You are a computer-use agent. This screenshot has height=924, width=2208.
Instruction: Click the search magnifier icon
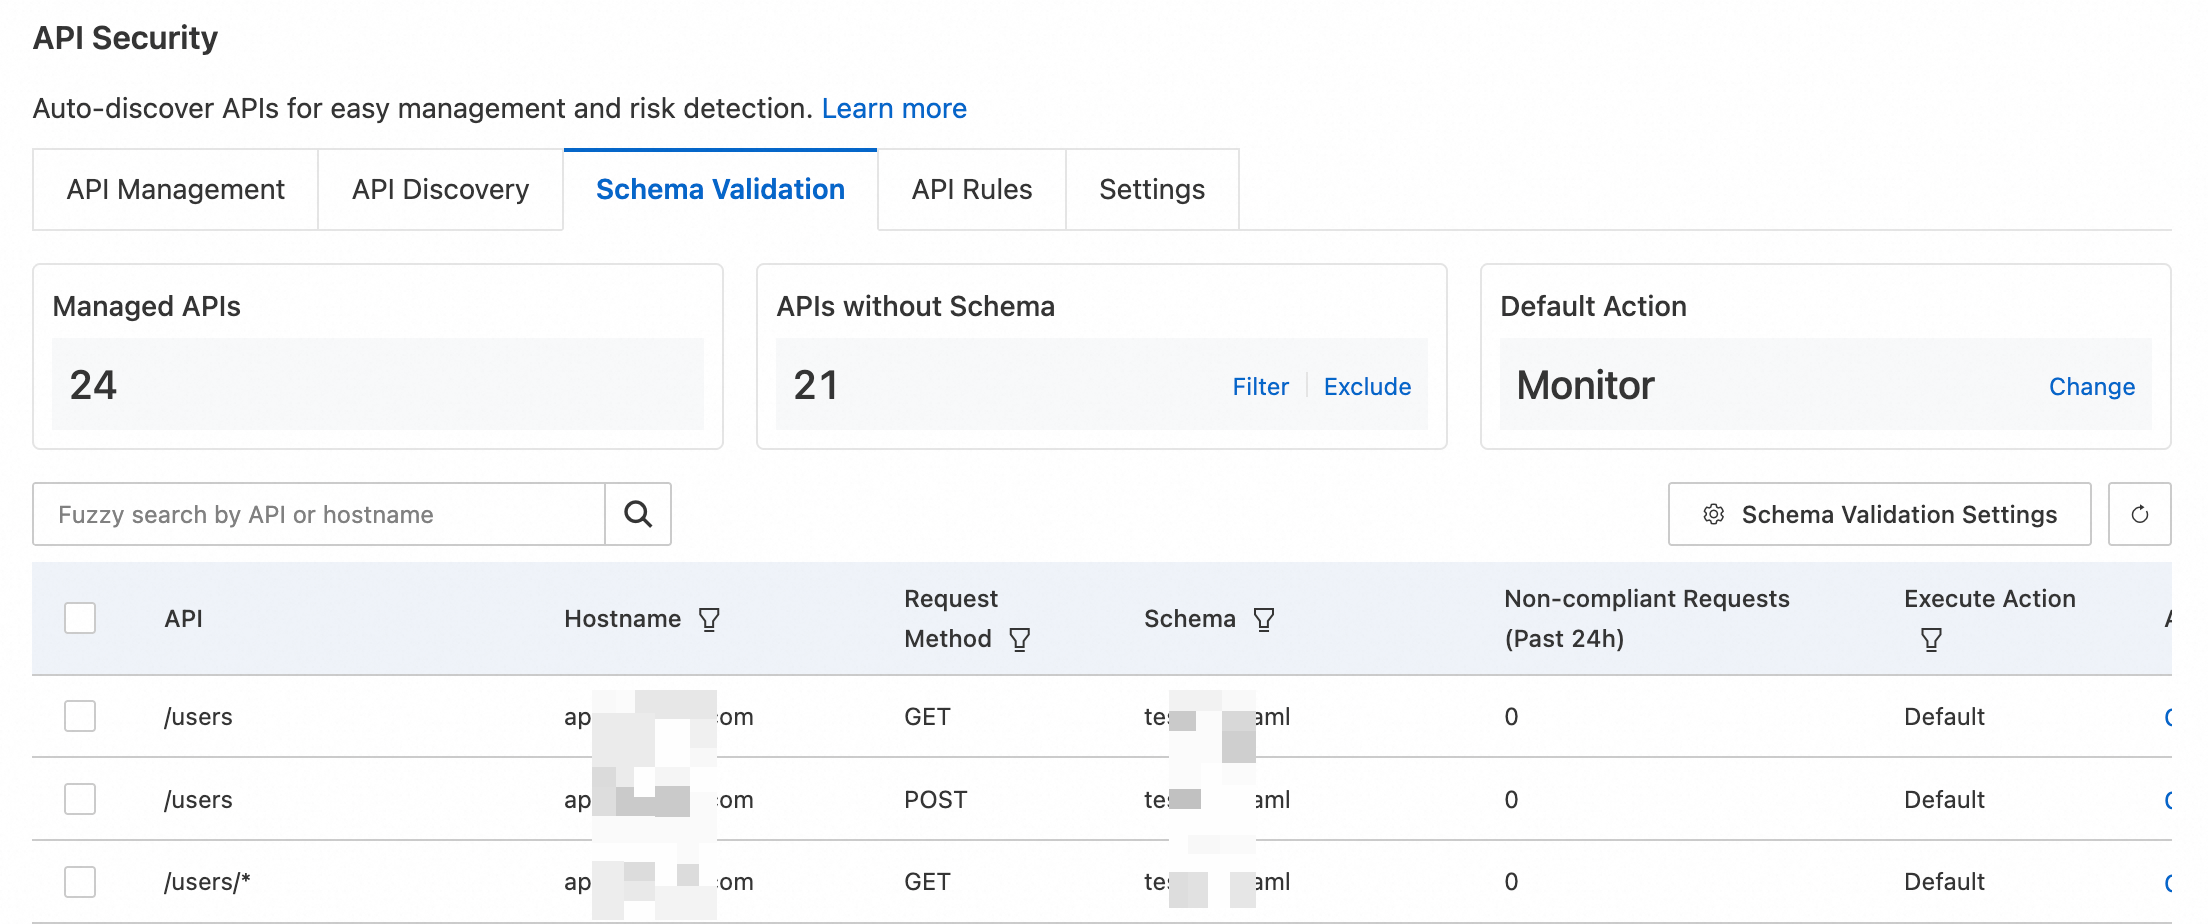coord(638,514)
